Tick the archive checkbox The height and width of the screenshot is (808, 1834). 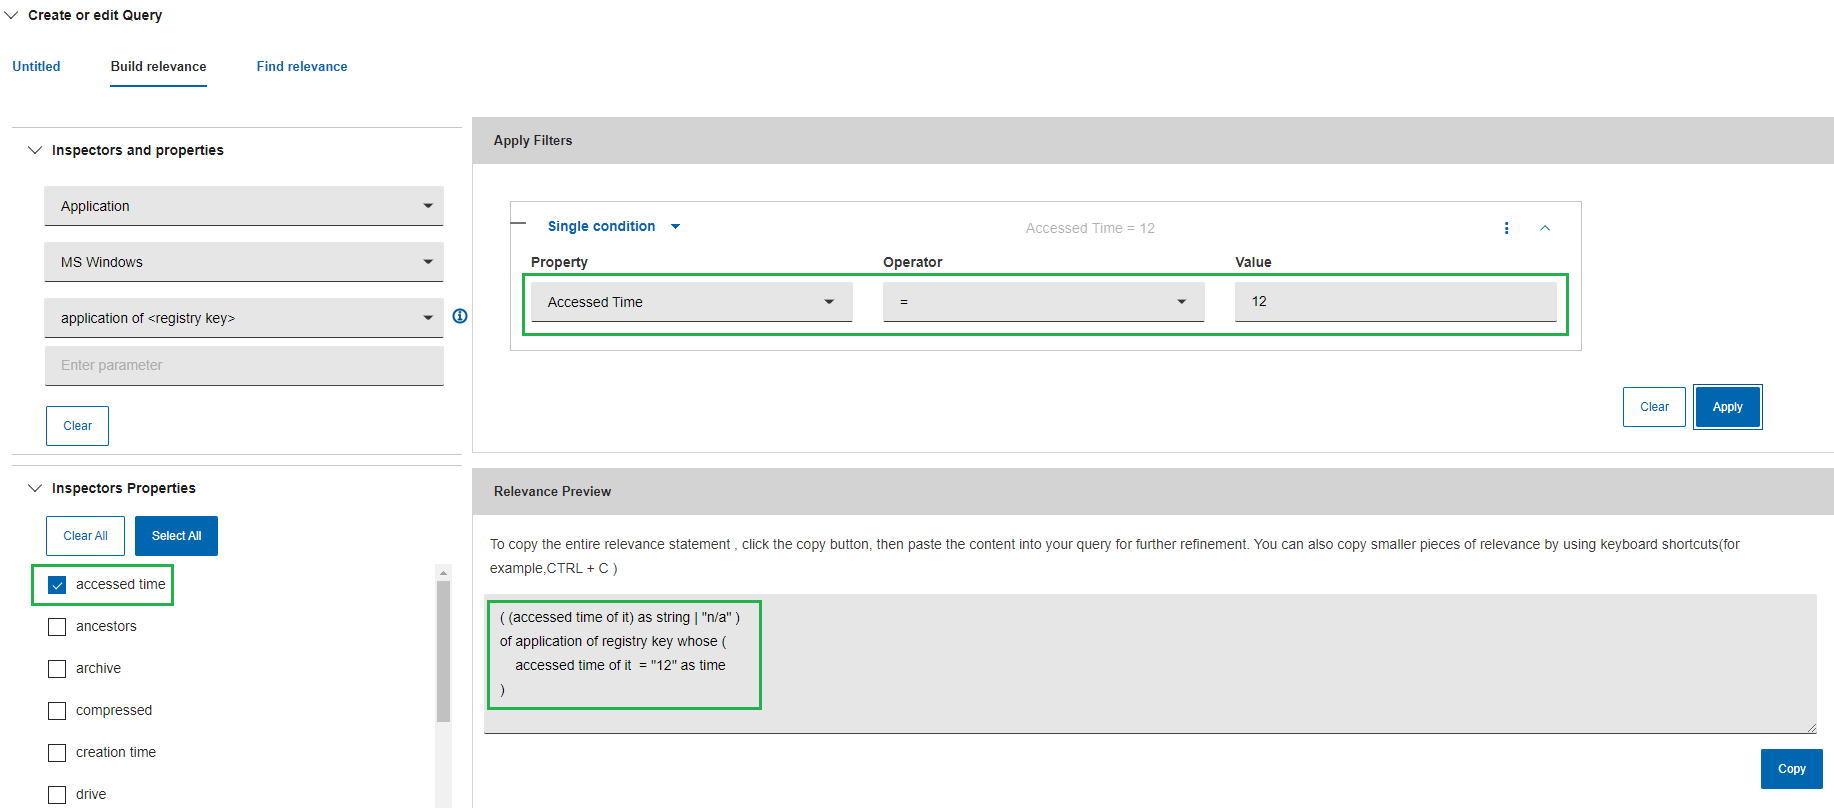coord(57,669)
